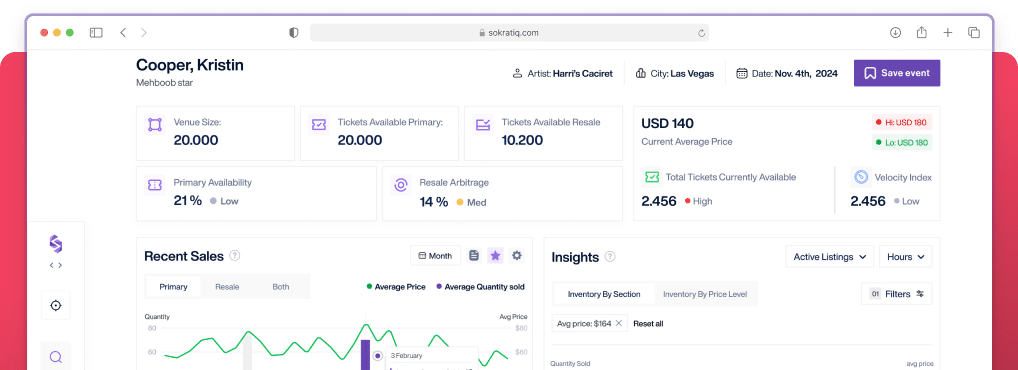Go back with the browser back arrow

[123, 32]
